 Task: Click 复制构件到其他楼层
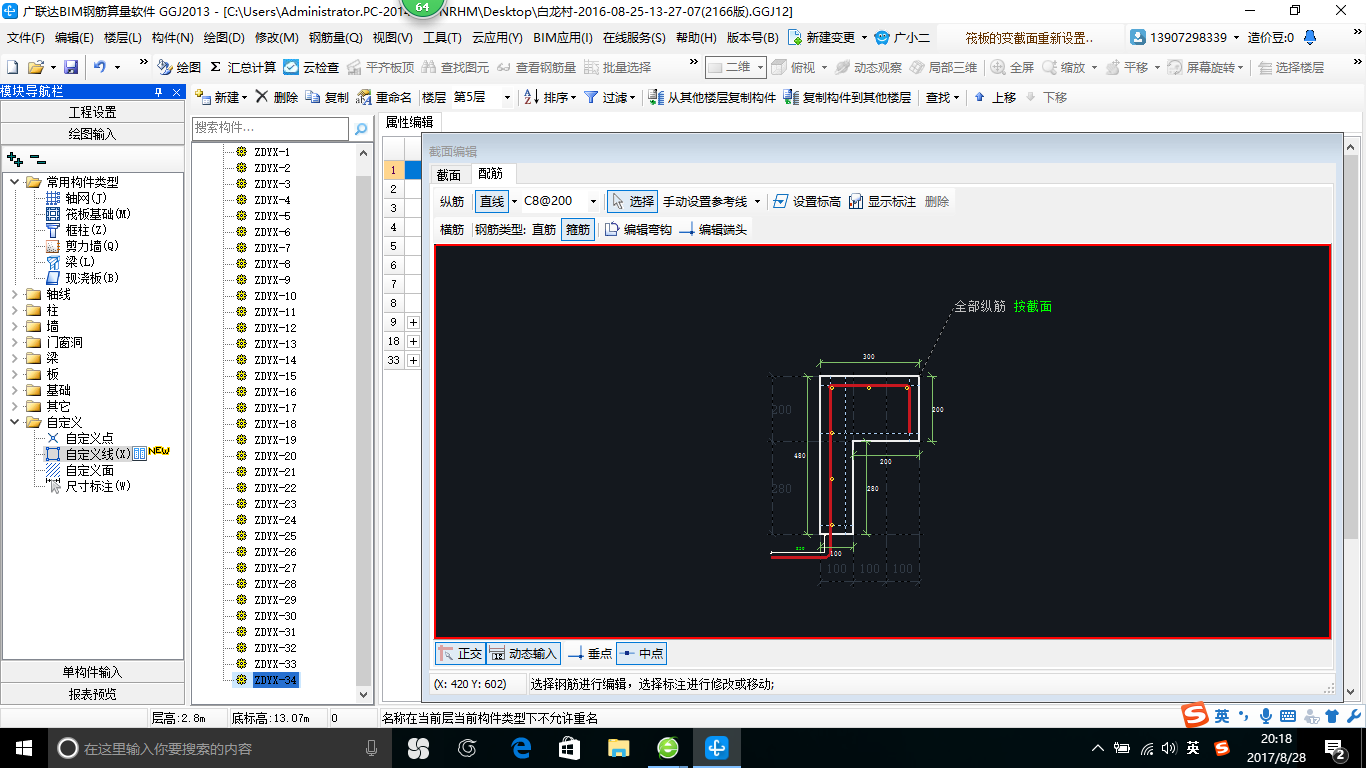(x=847, y=97)
